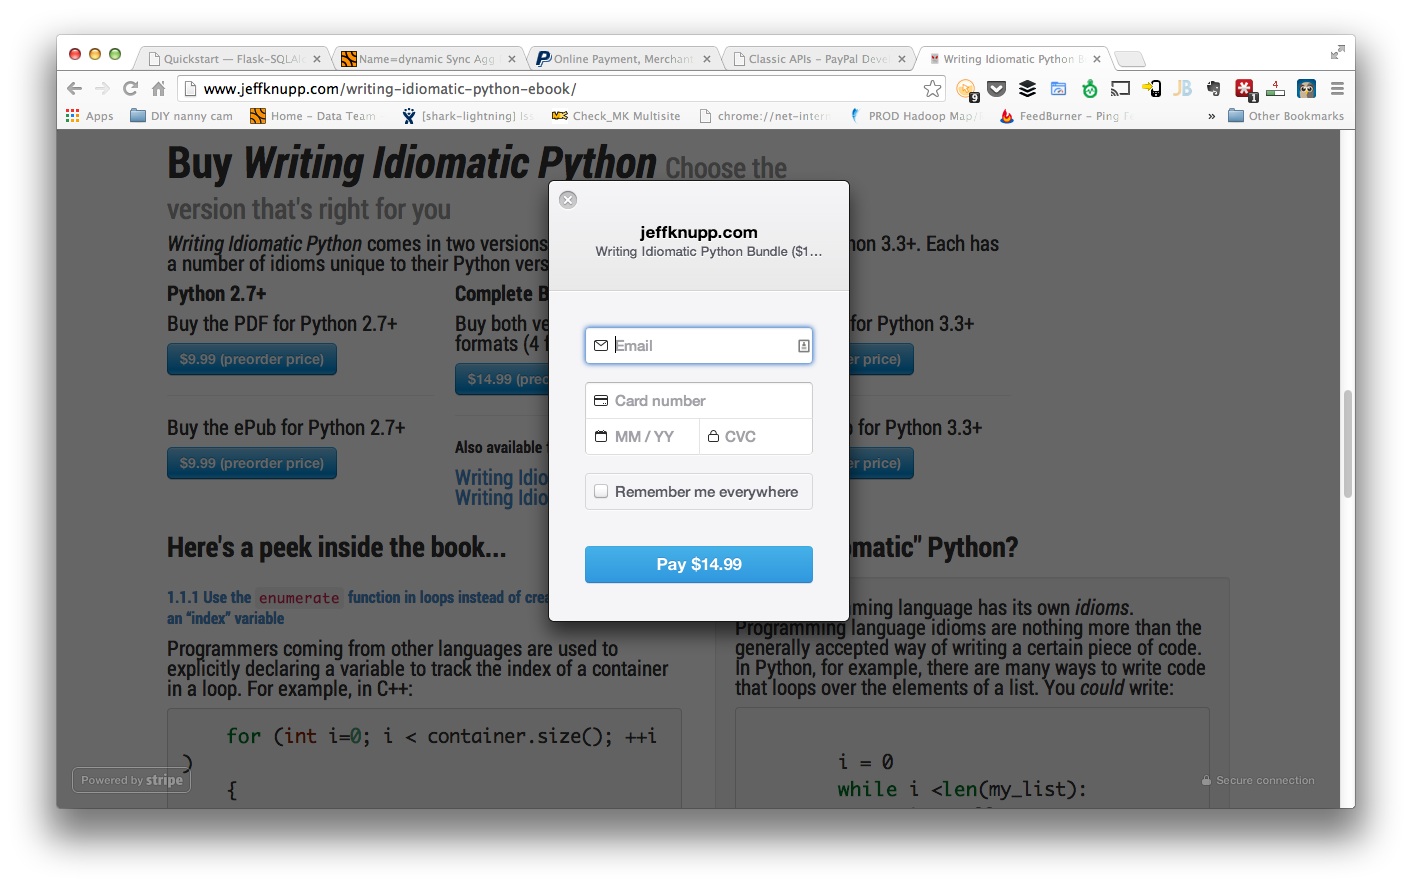The image size is (1412, 887).
Task: Click the LastPass red asterisk icon
Action: [1244, 89]
